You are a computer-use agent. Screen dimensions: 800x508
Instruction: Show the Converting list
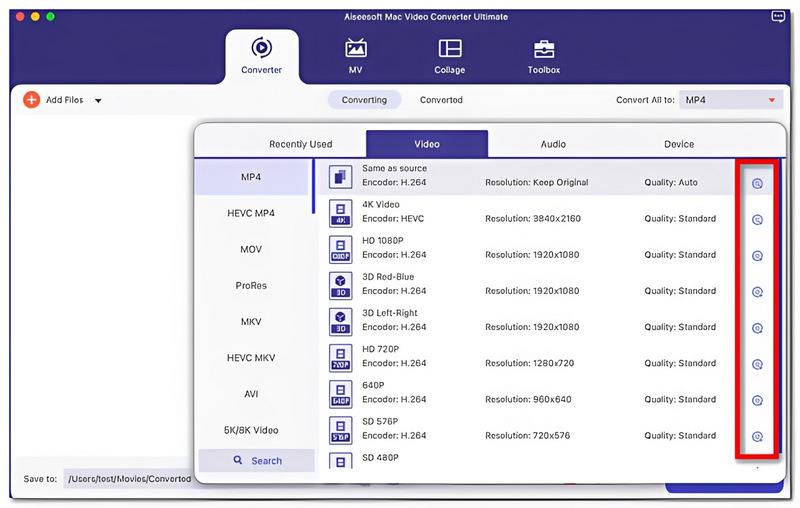pyautogui.click(x=364, y=100)
